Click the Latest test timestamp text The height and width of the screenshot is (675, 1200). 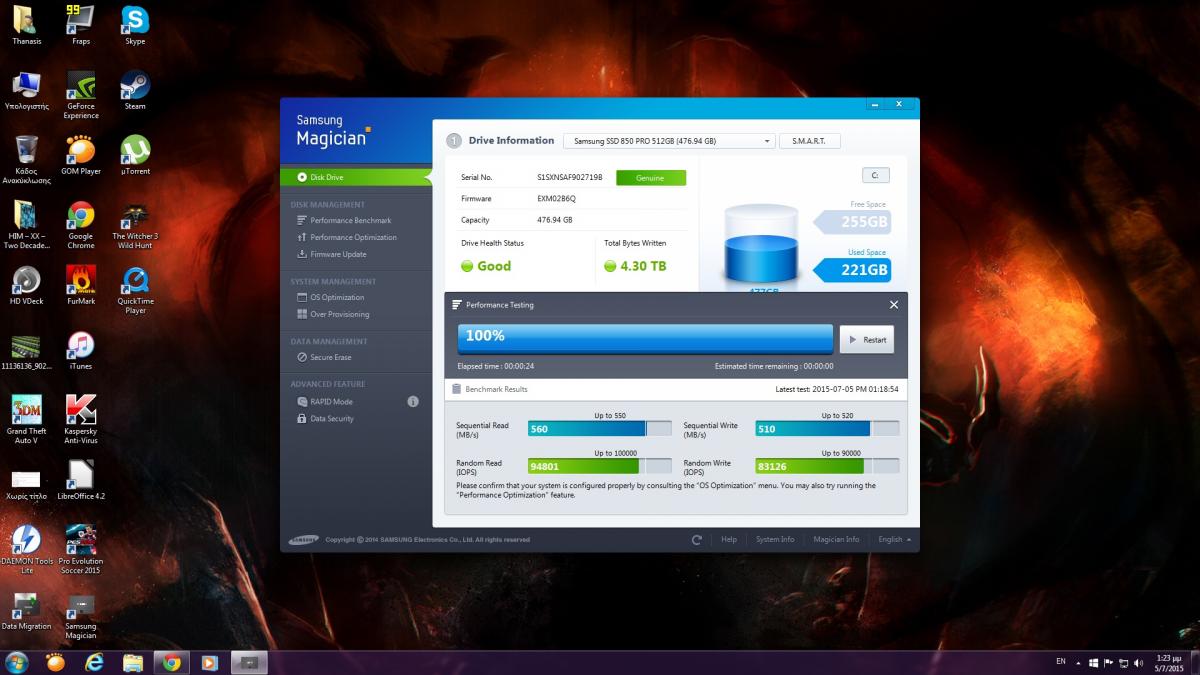tap(837, 389)
